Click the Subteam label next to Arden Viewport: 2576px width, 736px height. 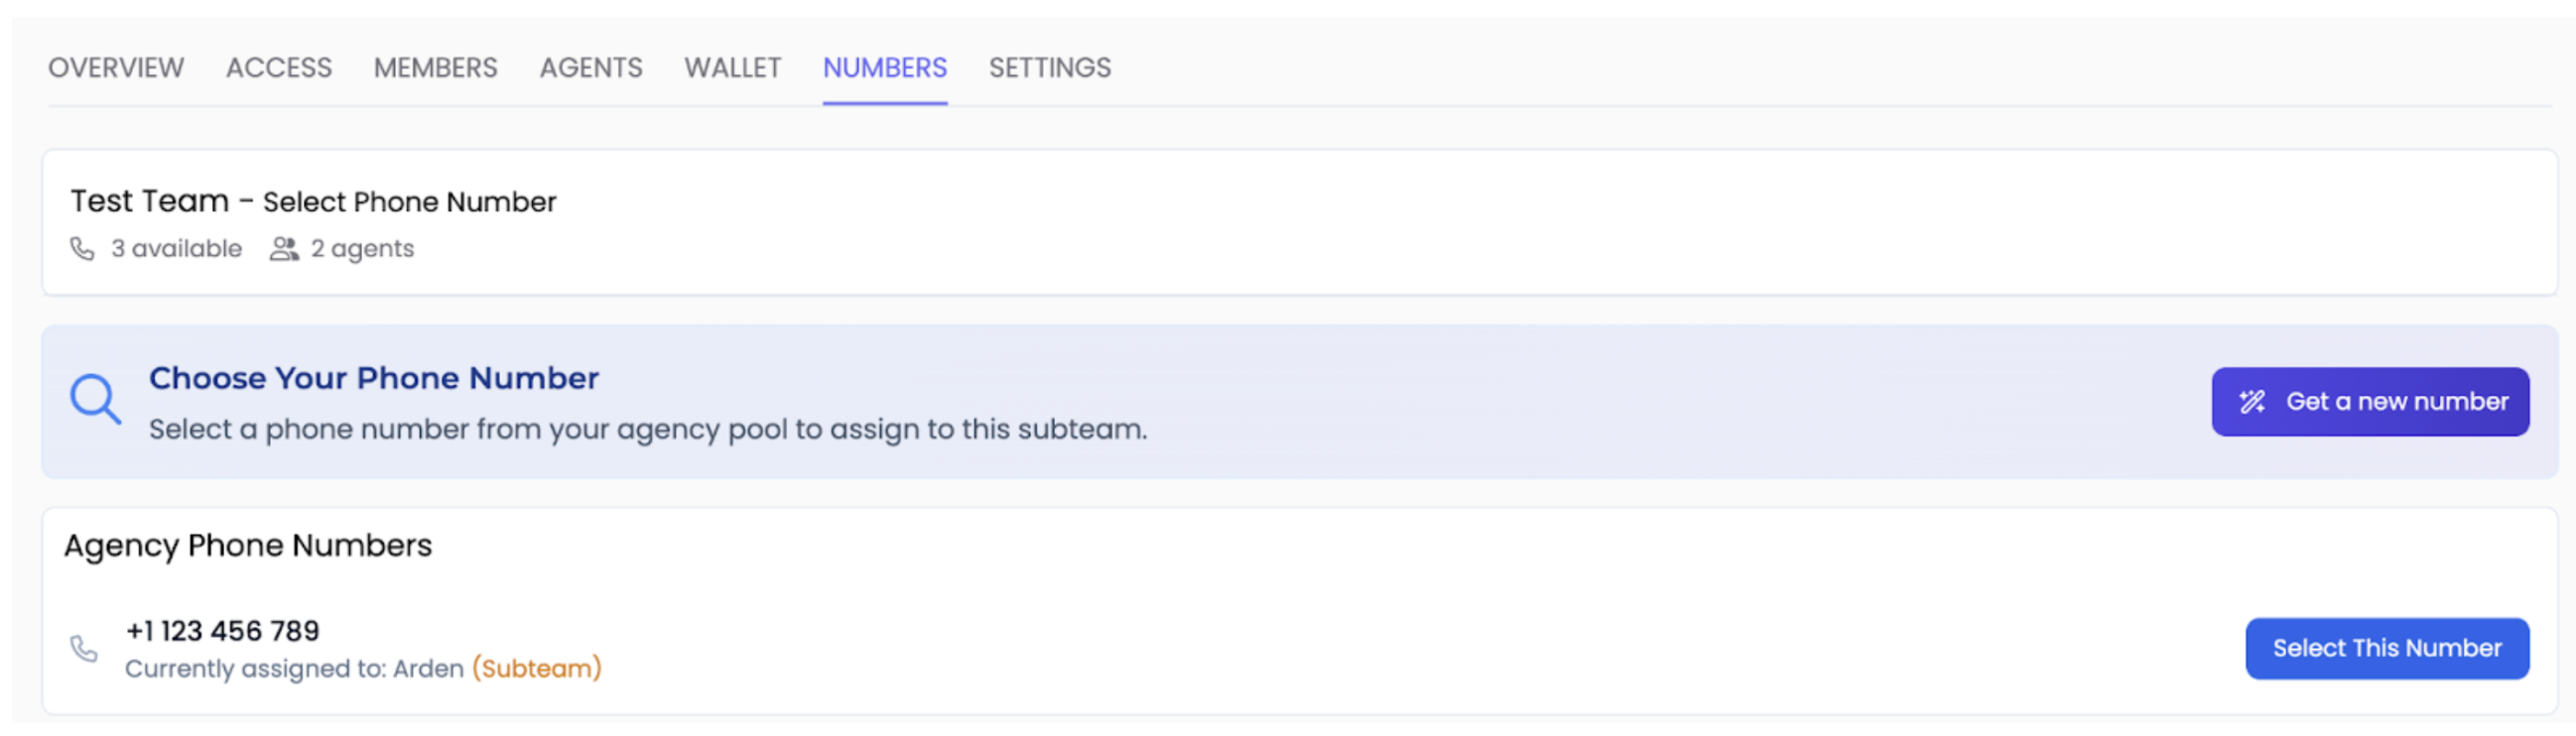tap(537, 668)
